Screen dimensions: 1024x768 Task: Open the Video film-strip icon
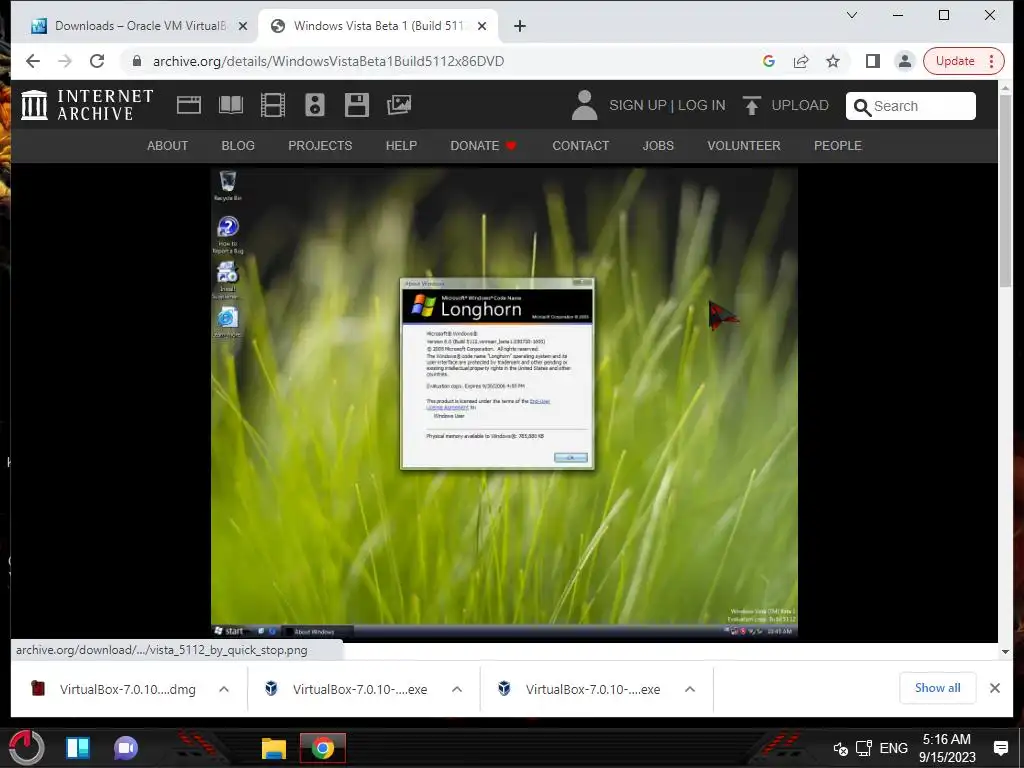(x=272, y=105)
